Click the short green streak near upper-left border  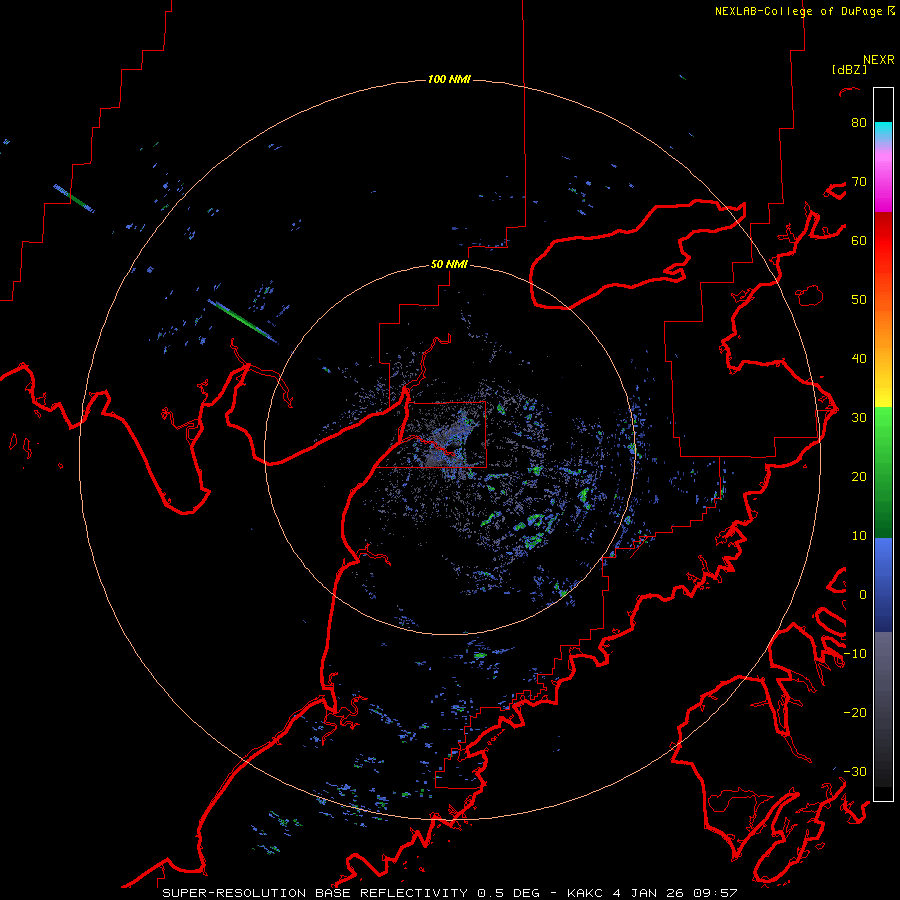click(73, 198)
